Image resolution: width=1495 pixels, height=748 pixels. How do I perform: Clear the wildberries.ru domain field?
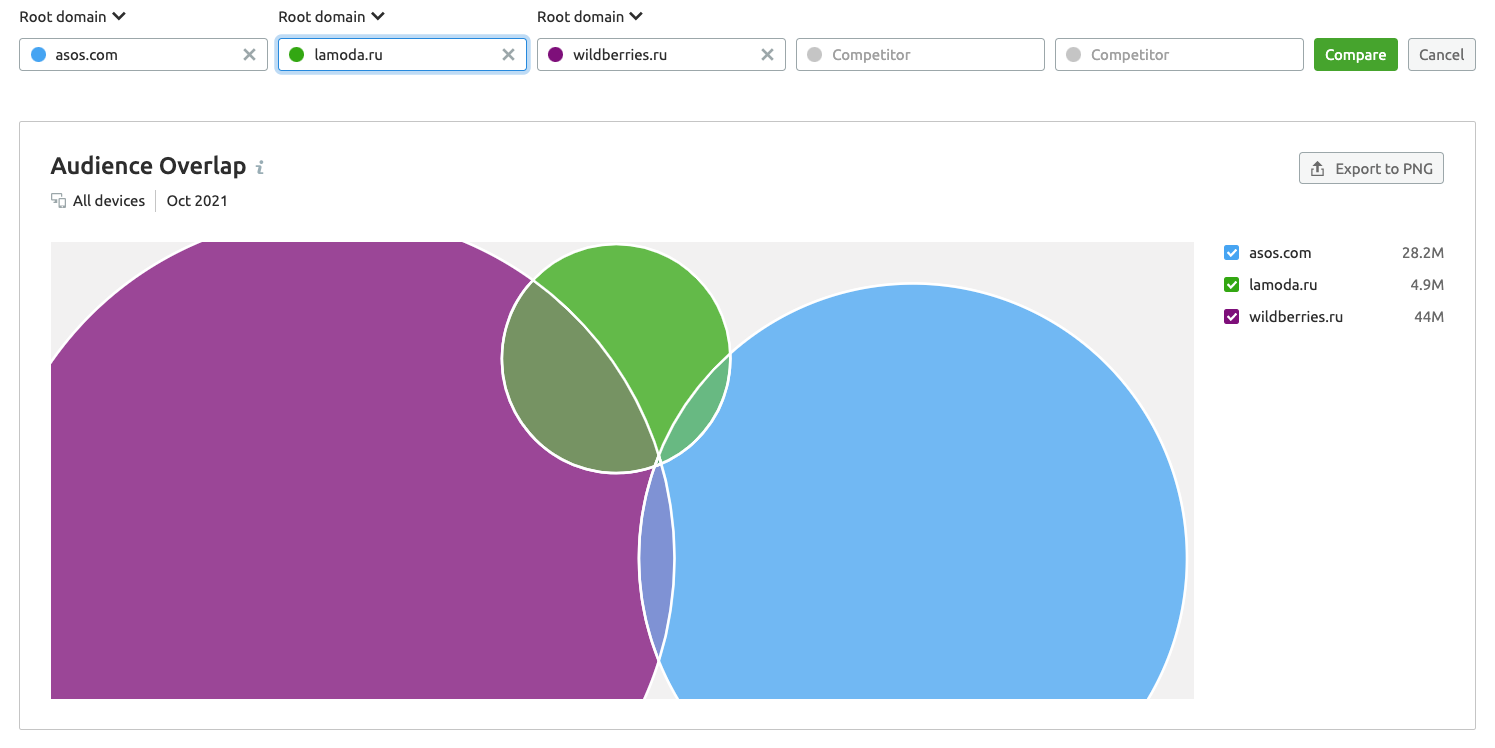tap(767, 55)
